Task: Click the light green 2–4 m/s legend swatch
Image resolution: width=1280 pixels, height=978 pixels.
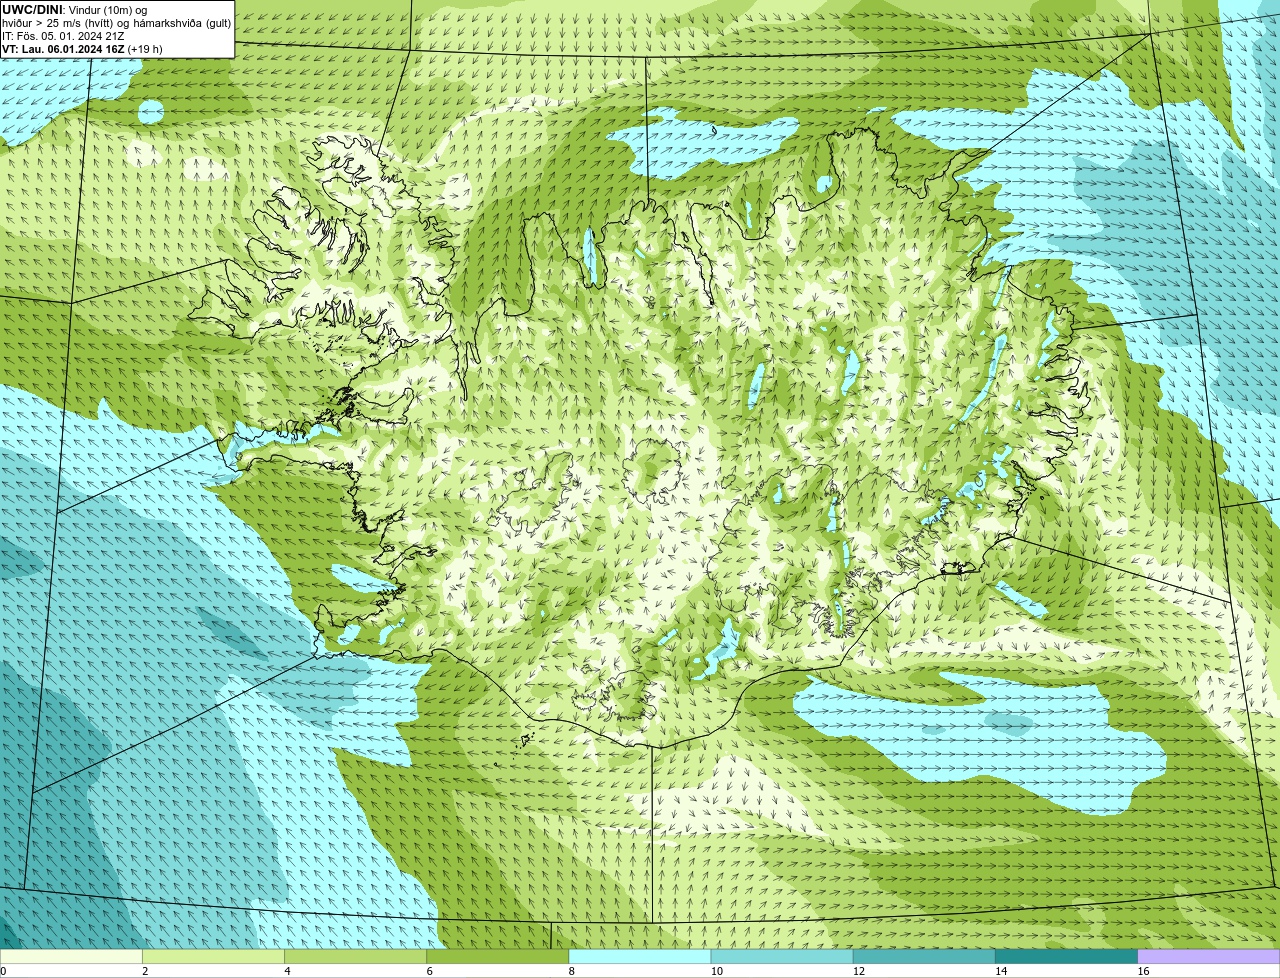Action: coord(213,956)
